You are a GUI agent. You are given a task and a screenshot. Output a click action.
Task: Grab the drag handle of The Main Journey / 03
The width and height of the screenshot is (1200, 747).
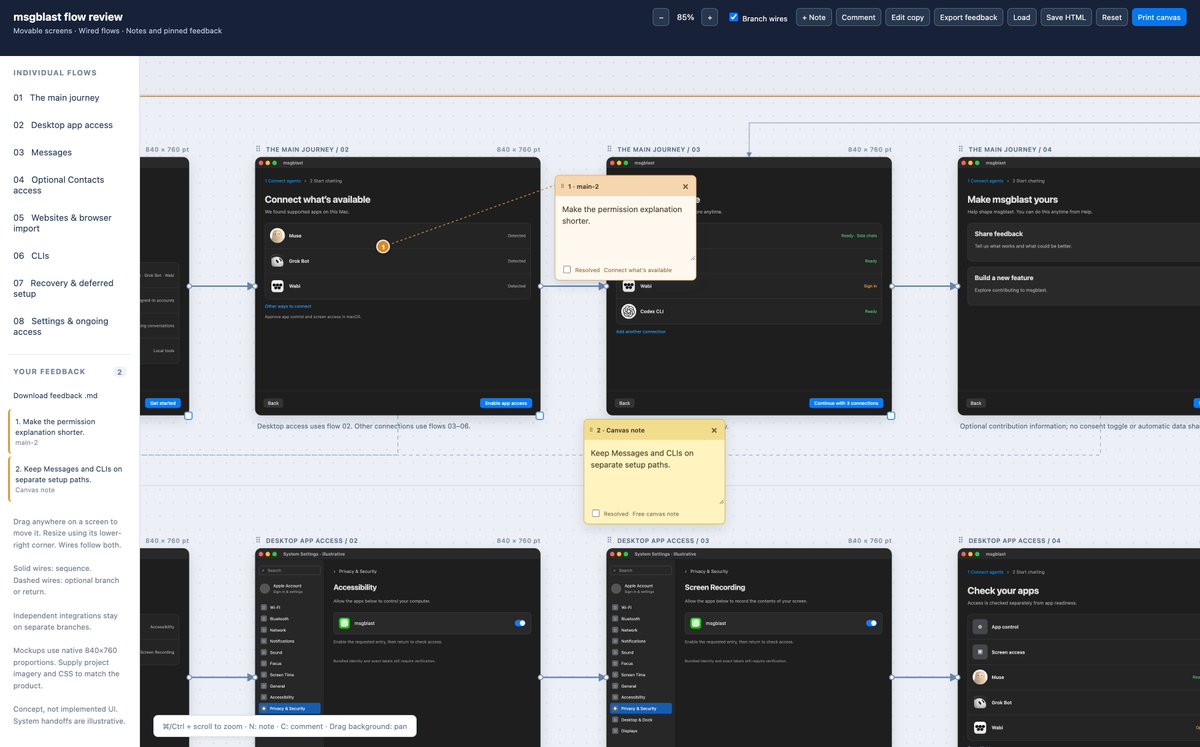tap(610, 149)
